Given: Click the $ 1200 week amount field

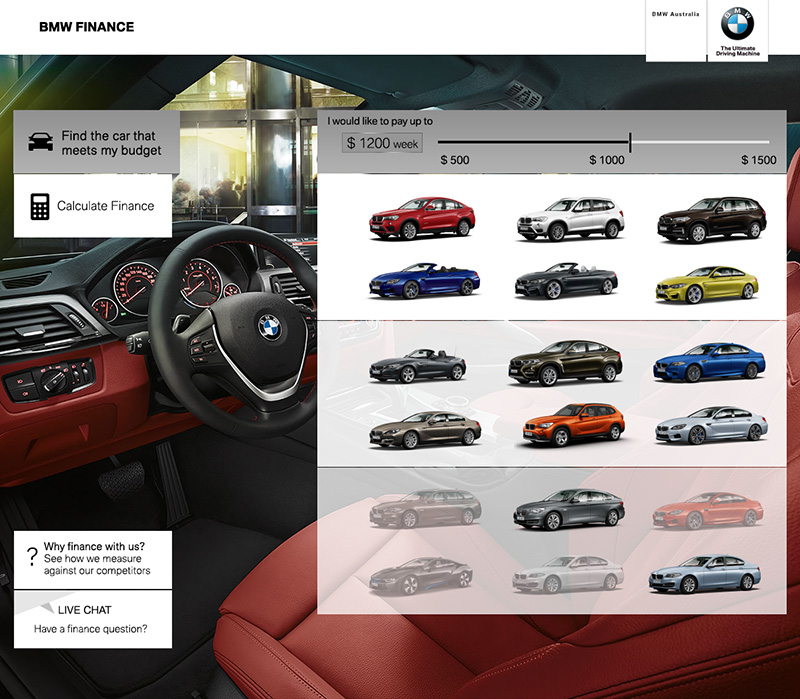Looking at the screenshot, I should click(382, 143).
